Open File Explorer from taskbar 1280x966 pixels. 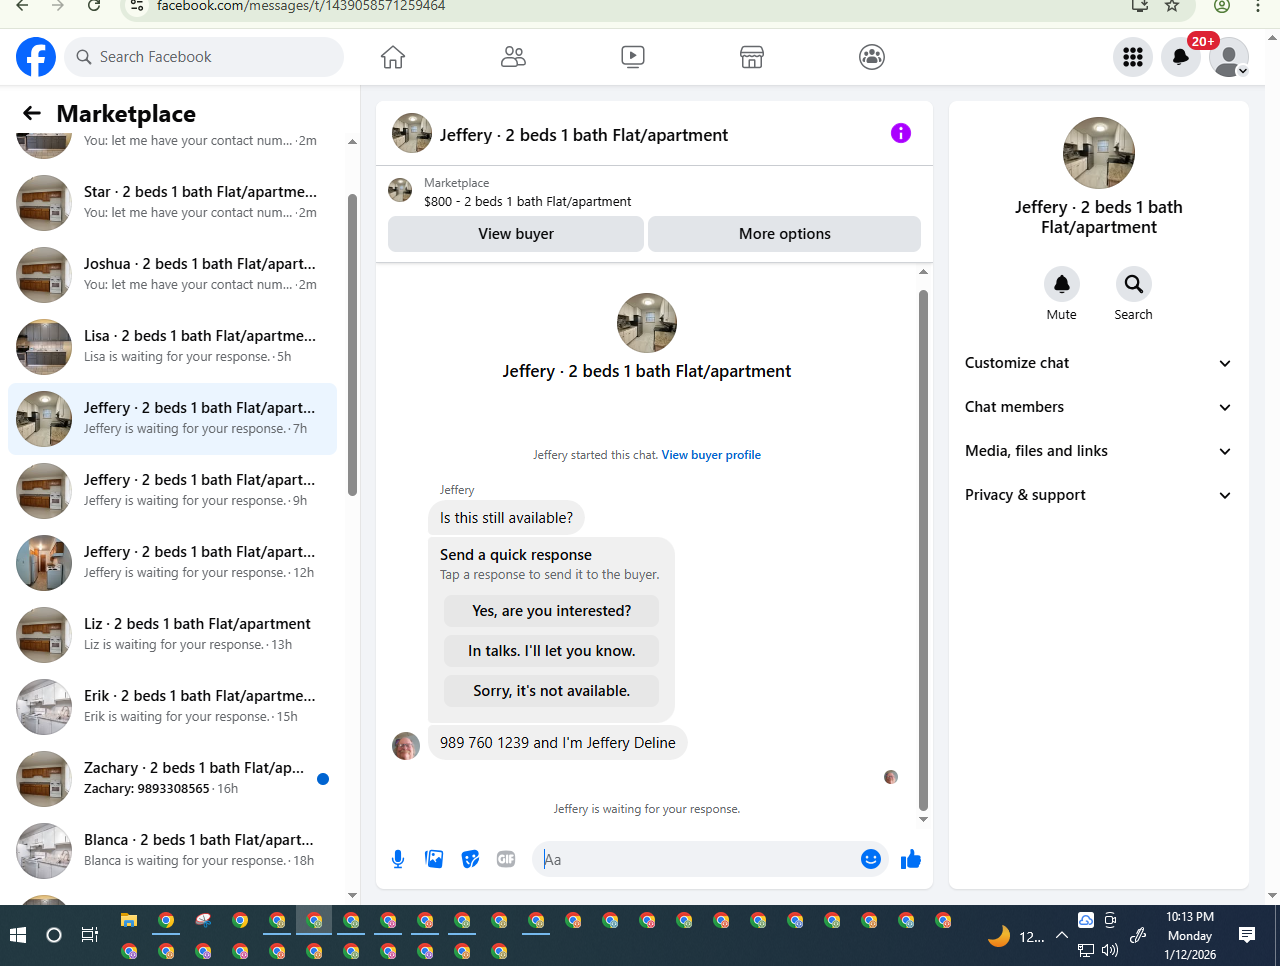pos(129,921)
